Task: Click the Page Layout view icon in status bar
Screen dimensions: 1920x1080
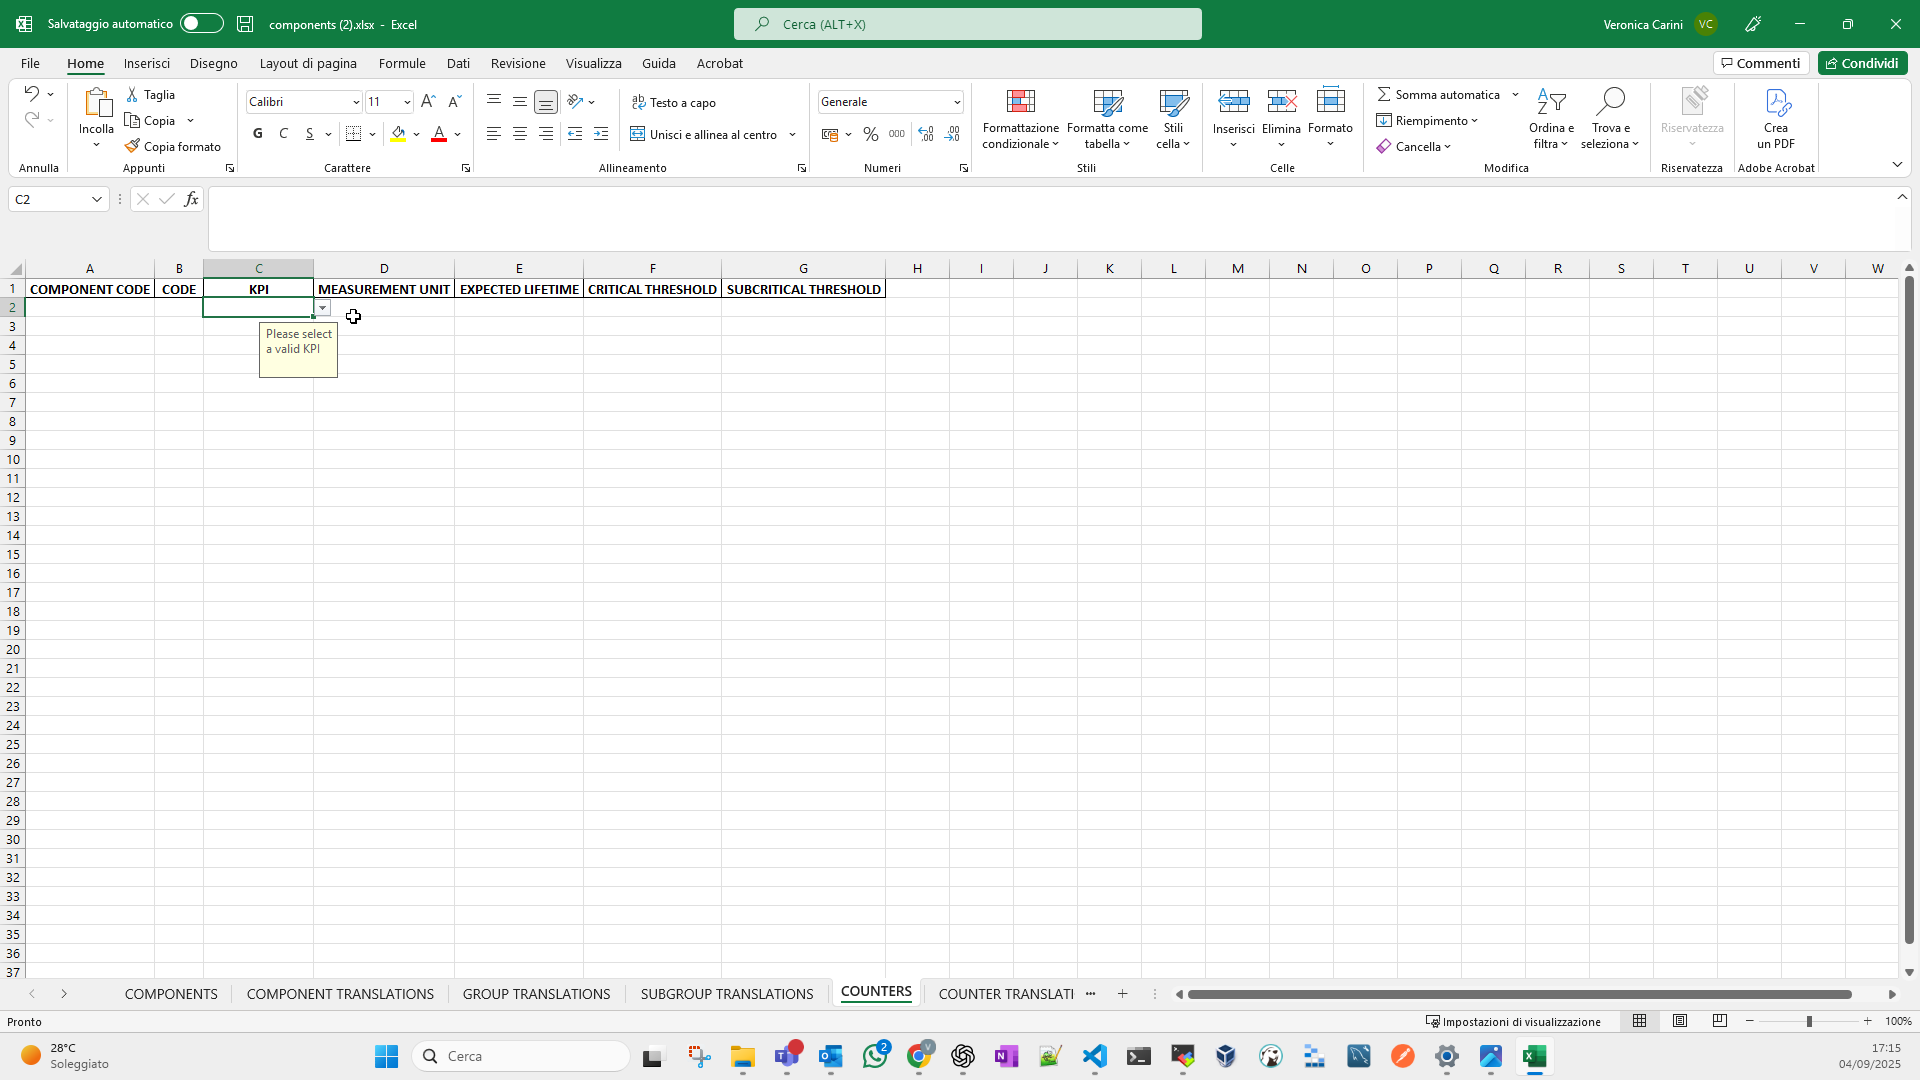Action: coord(1680,1021)
